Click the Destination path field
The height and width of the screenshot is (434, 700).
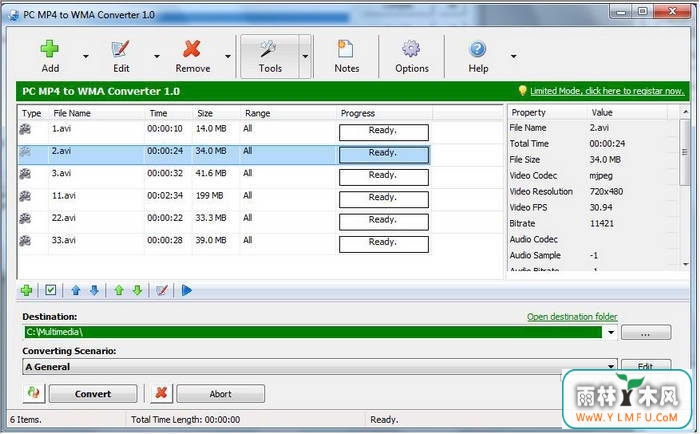point(312,332)
